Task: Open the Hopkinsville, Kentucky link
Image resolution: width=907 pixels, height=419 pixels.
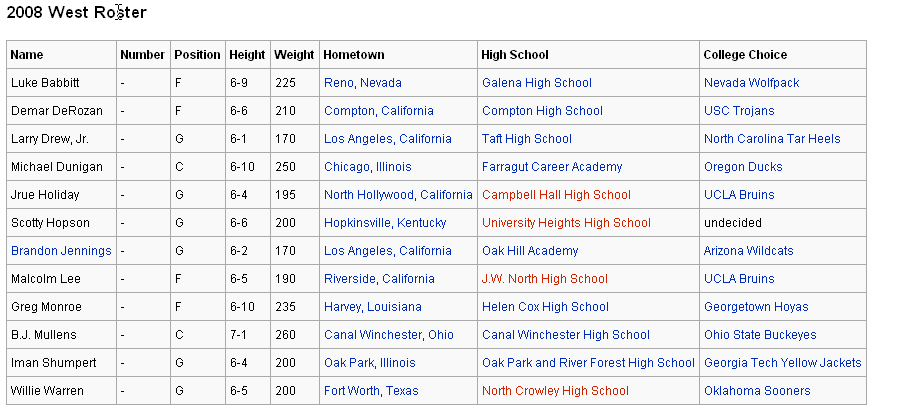Action: coord(385,223)
